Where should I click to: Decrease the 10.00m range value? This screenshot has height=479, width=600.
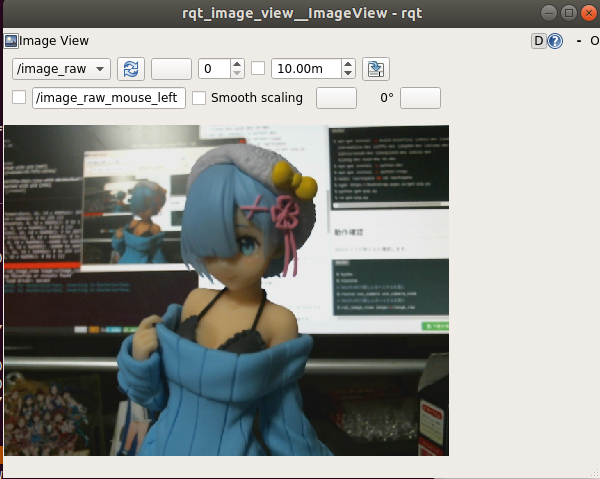[348, 73]
